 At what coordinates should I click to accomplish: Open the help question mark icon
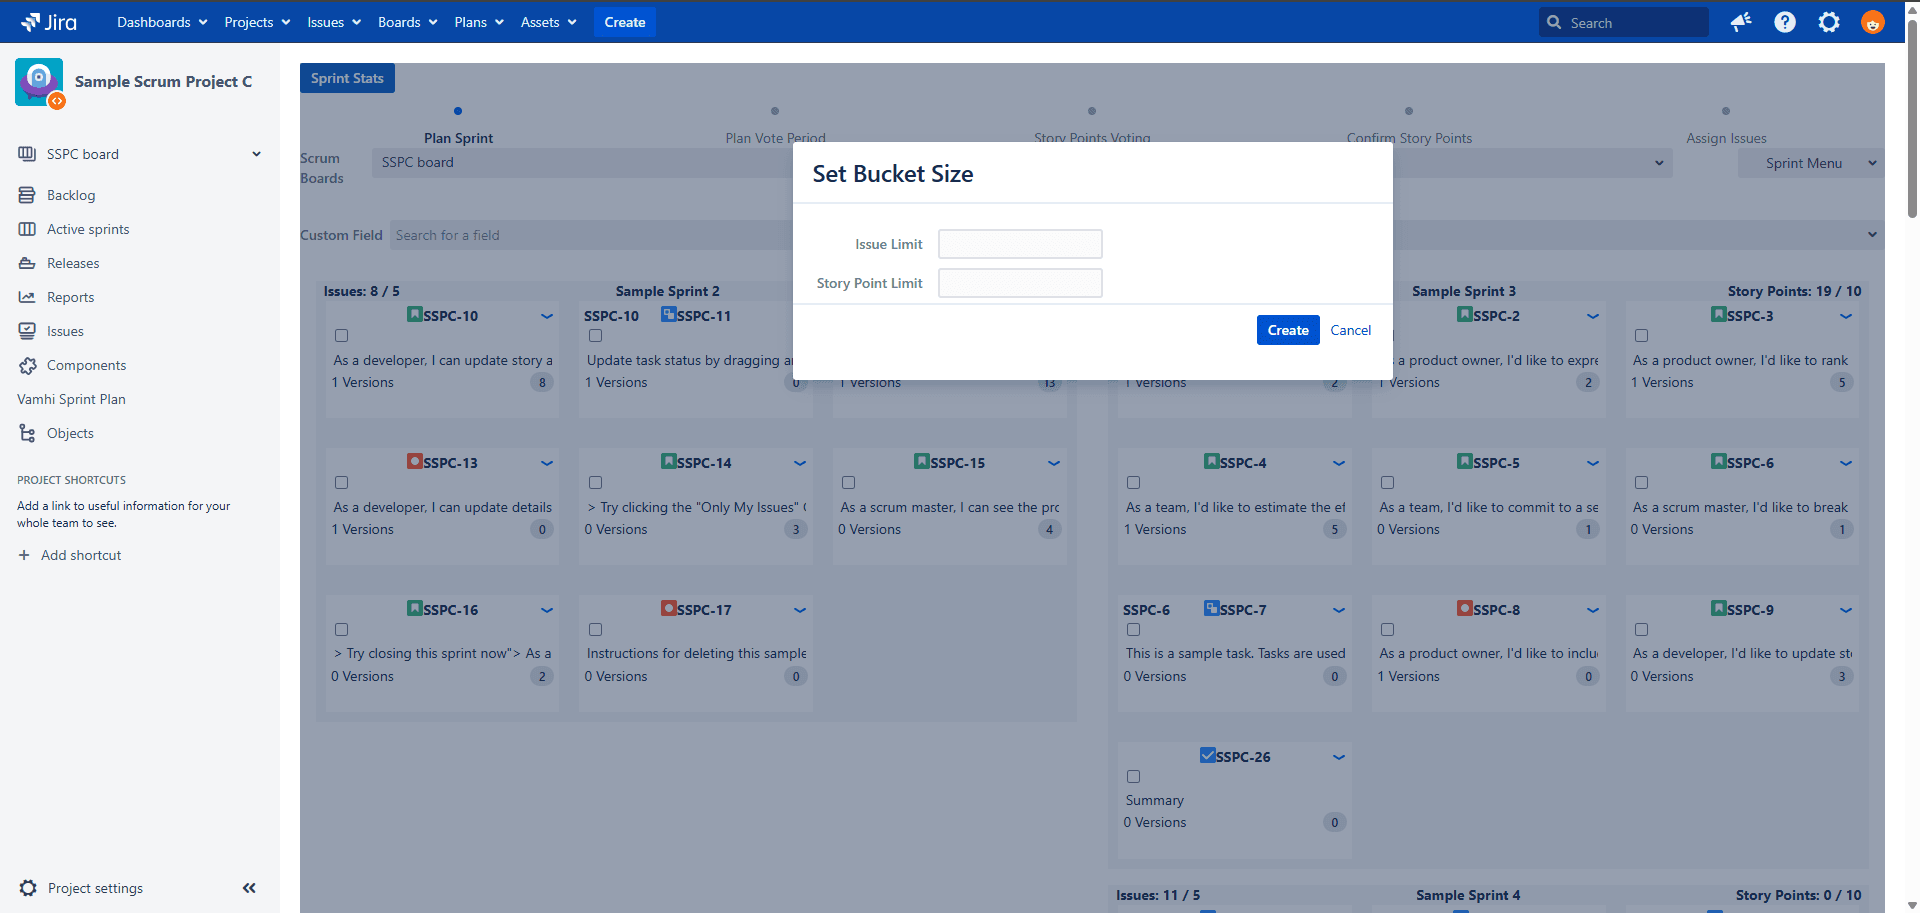[x=1785, y=22]
